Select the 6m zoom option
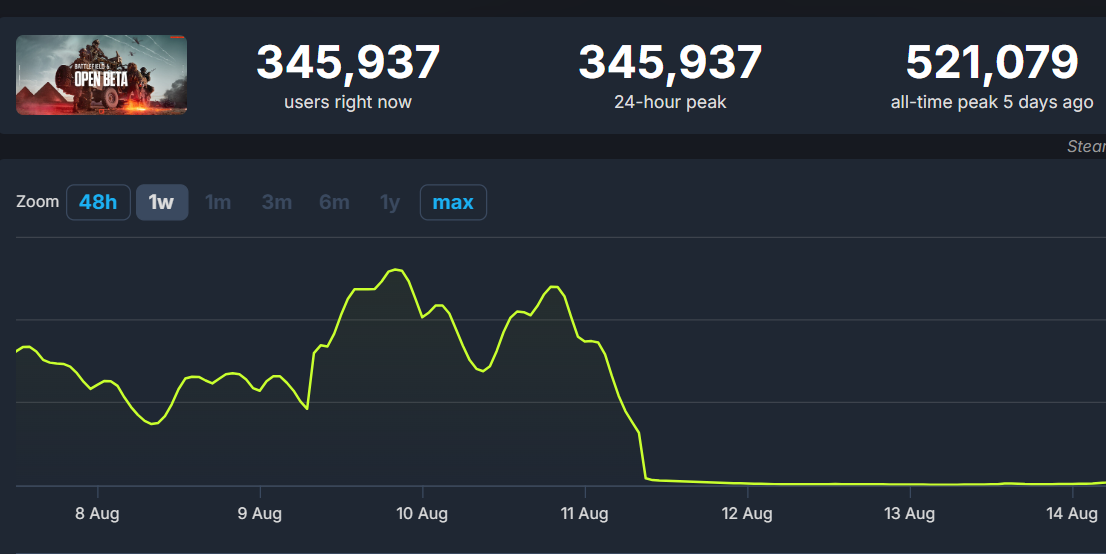Screen dimensions: 1106x554 334,203
